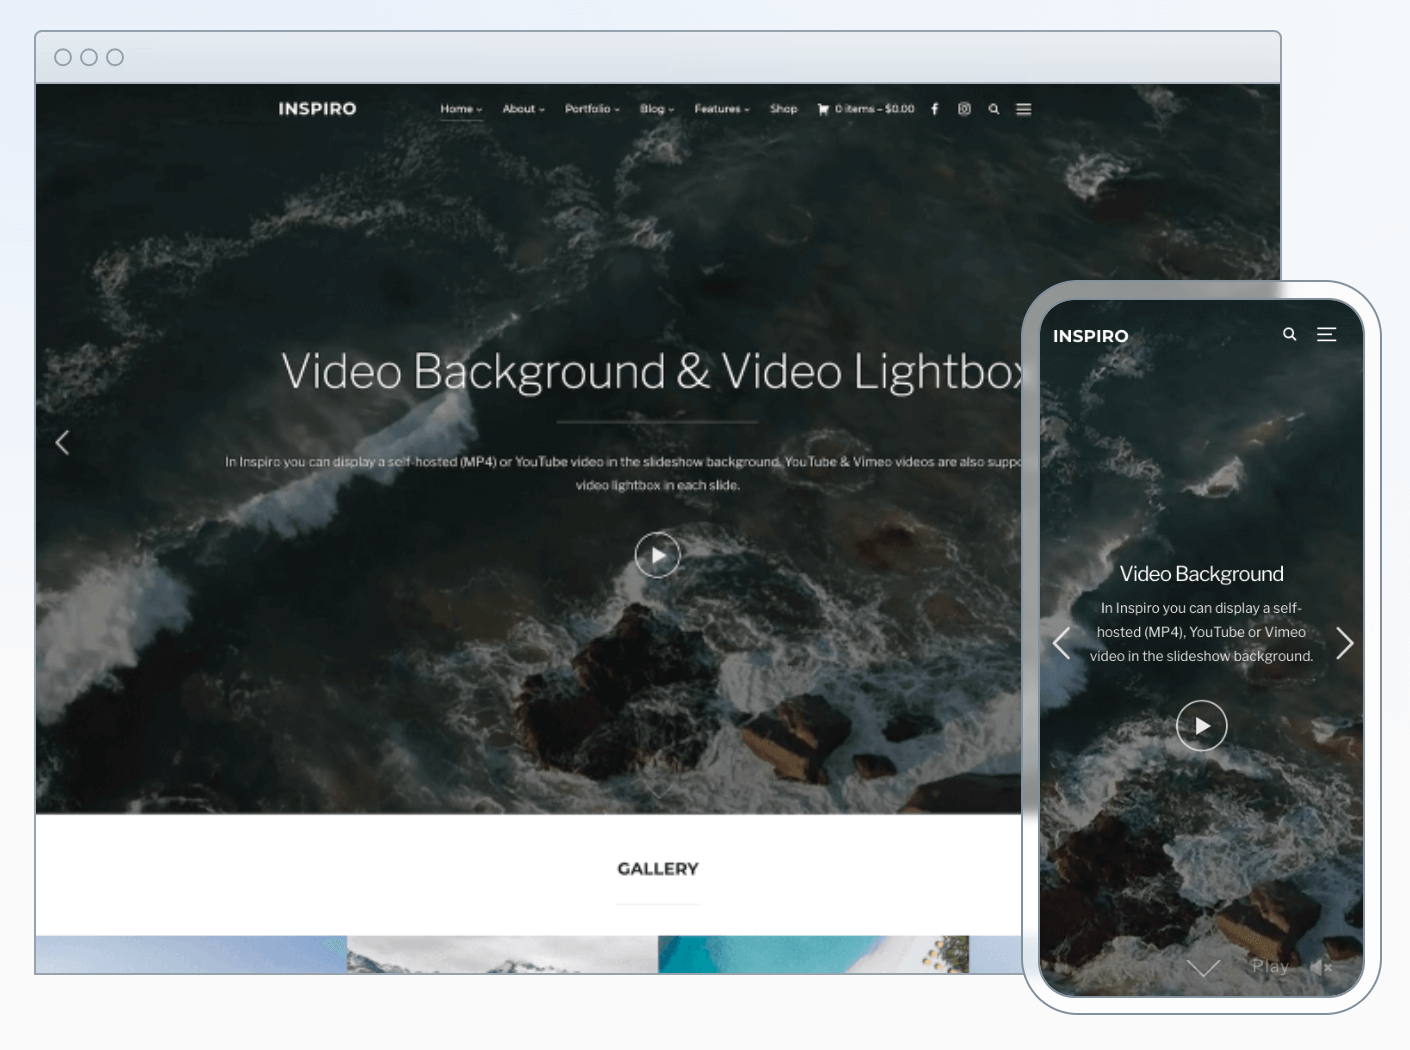Viewport: 1410px width, 1050px height.
Task: Open the snowy mountain gallery thumbnail
Action: coord(502,954)
